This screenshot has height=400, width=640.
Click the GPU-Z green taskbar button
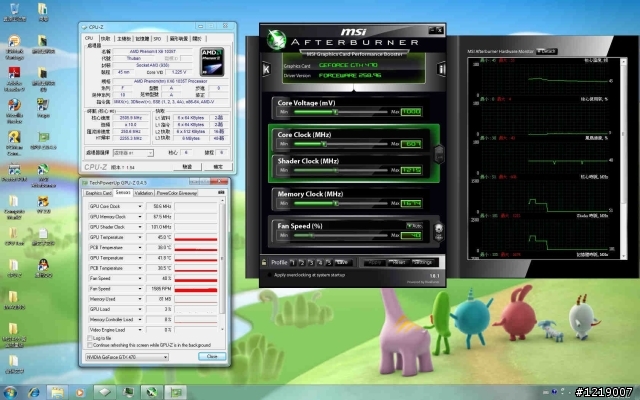pyautogui.click(x=176, y=393)
